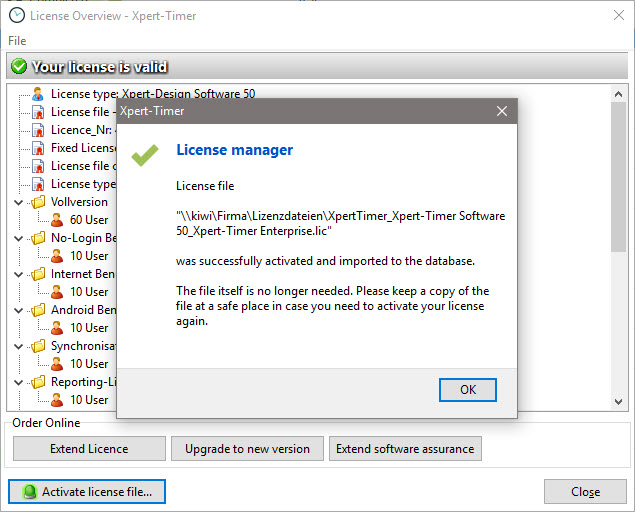Click Extend software assurance button
This screenshot has width=635, height=512.
405,449
